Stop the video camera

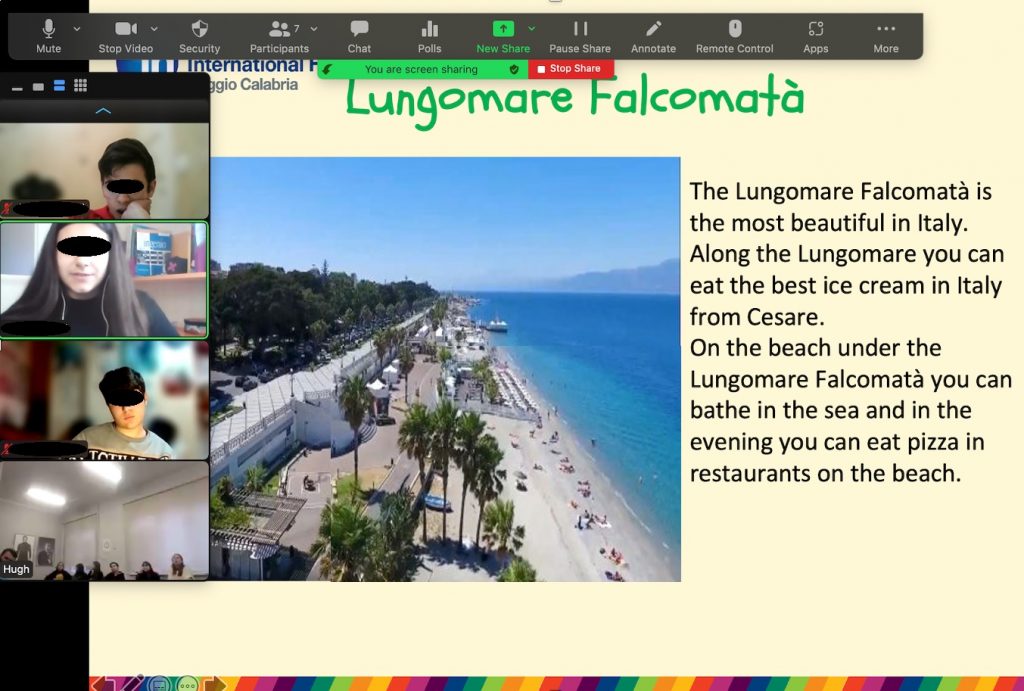point(126,36)
